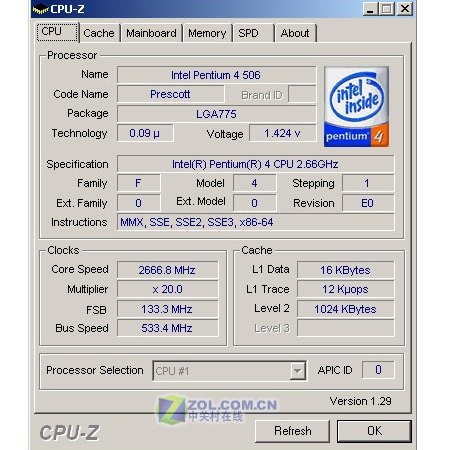Viewport: 450px width, 450px height.
Task: Select Level 2 value 1024 KBytes
Action: [345, 309]
